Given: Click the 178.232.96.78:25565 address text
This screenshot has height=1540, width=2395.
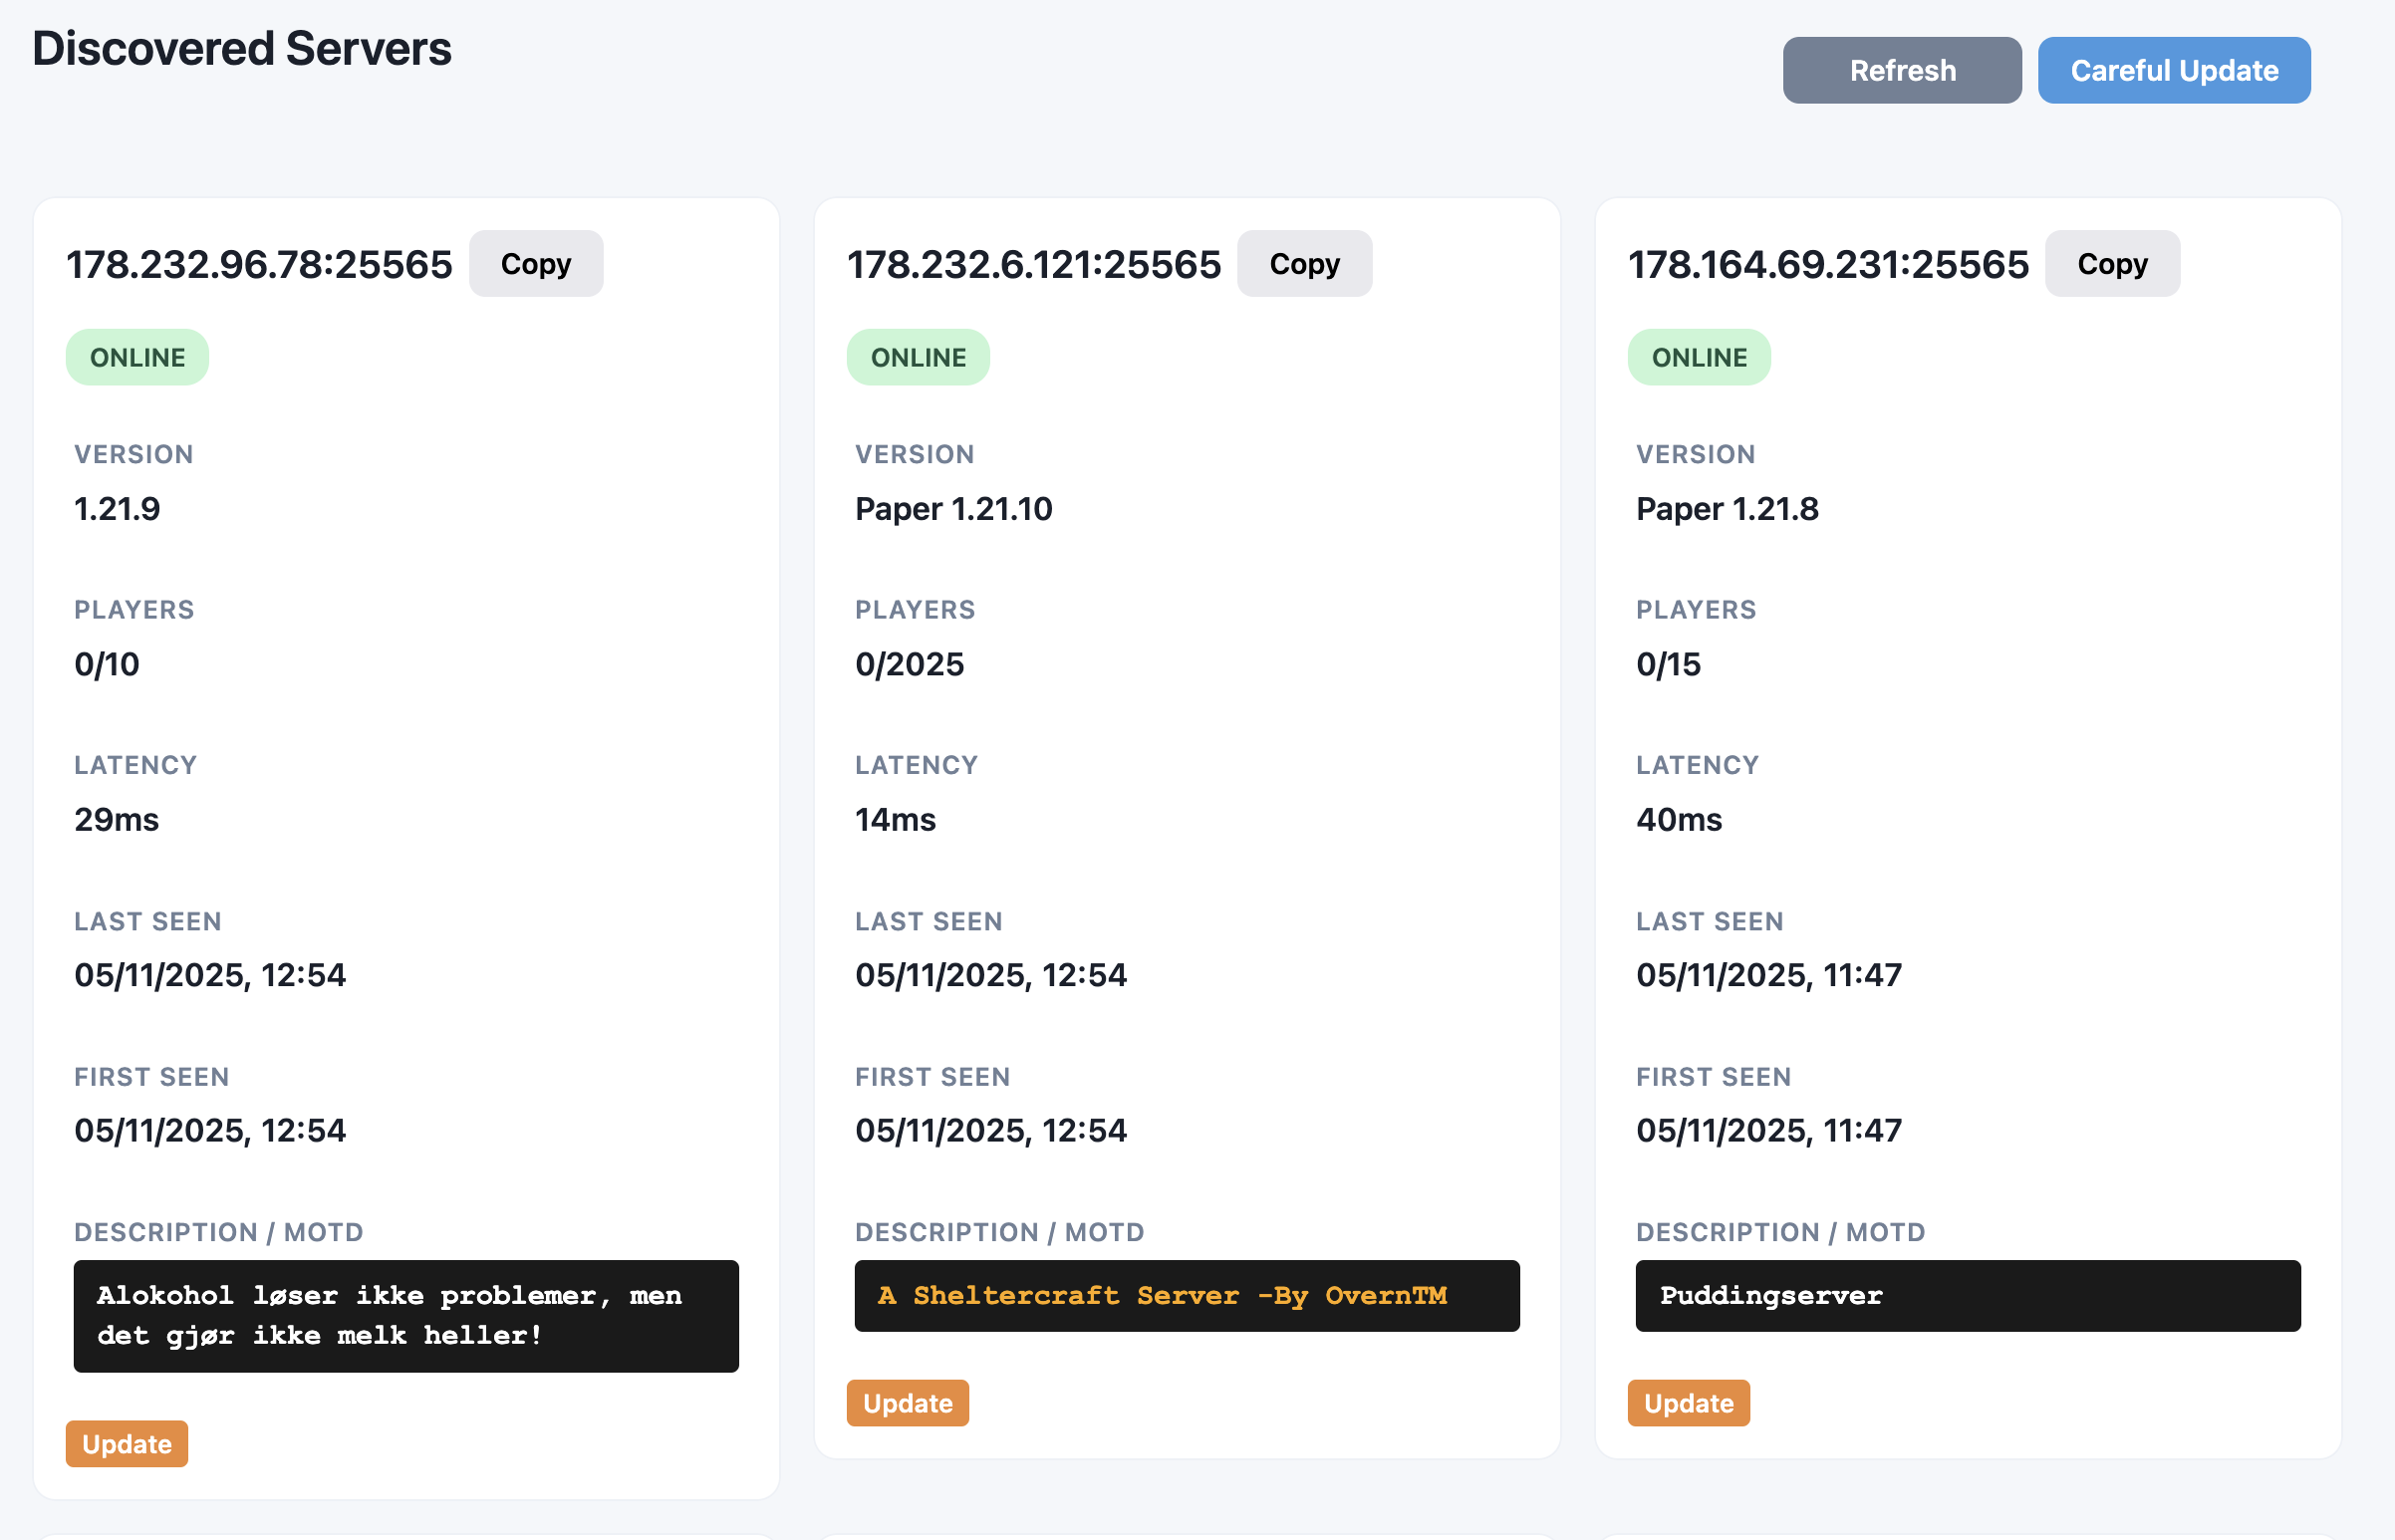Looking at the screenshot, I should point(259,265).
